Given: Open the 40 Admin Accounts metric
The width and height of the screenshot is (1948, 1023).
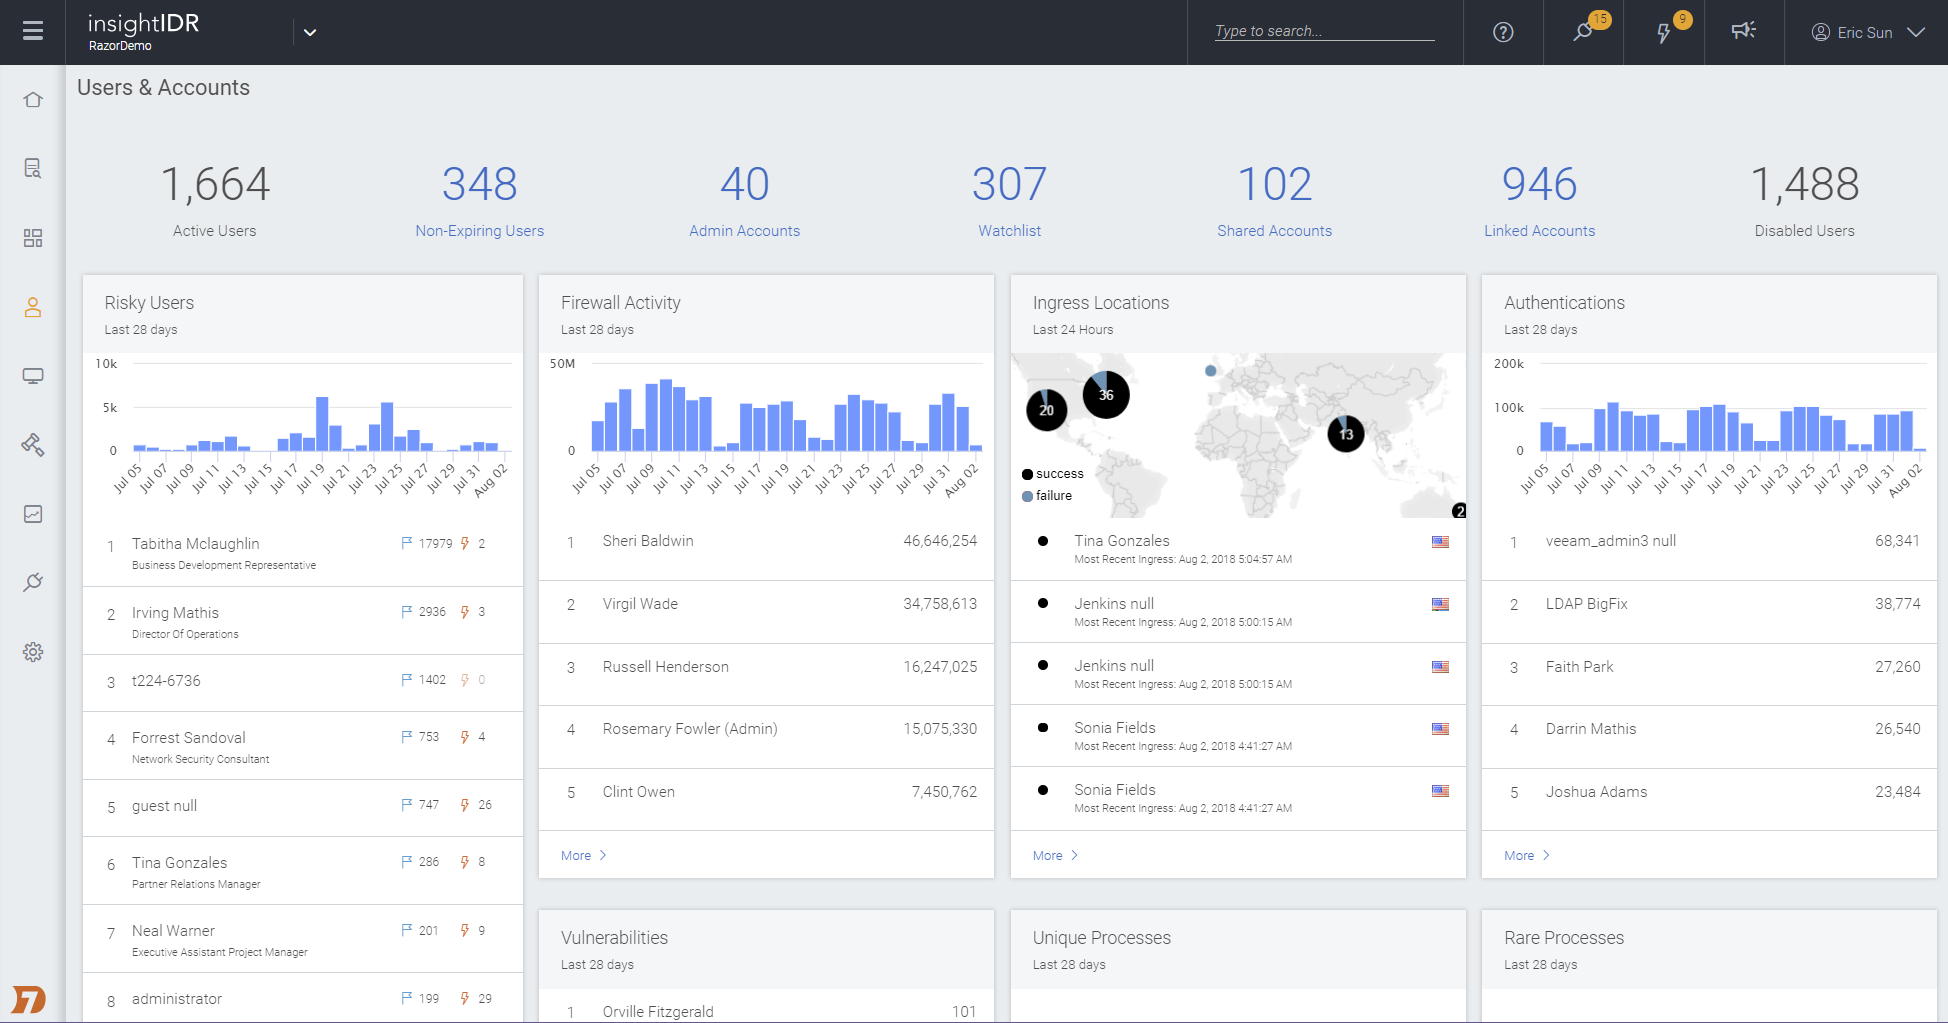Looking at the screenshot, I should (x=744, y=200).
